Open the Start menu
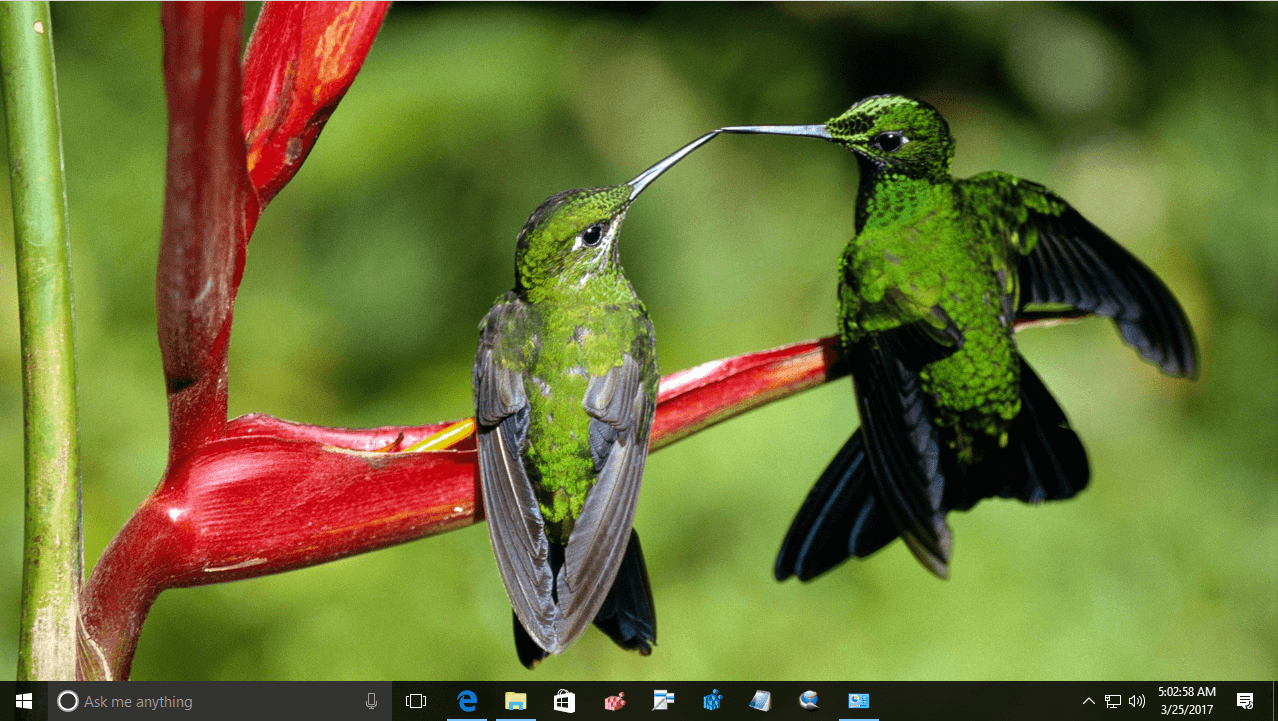 coord(21,701)
